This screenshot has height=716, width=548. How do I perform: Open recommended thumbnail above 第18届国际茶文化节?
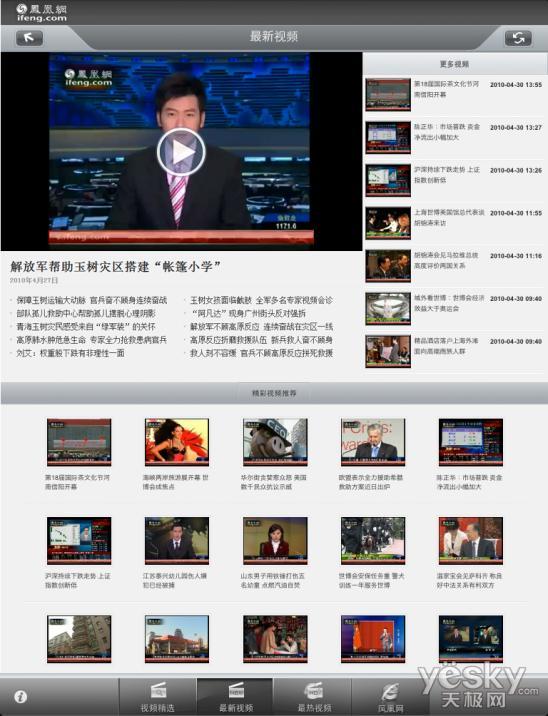click(79, 442)
